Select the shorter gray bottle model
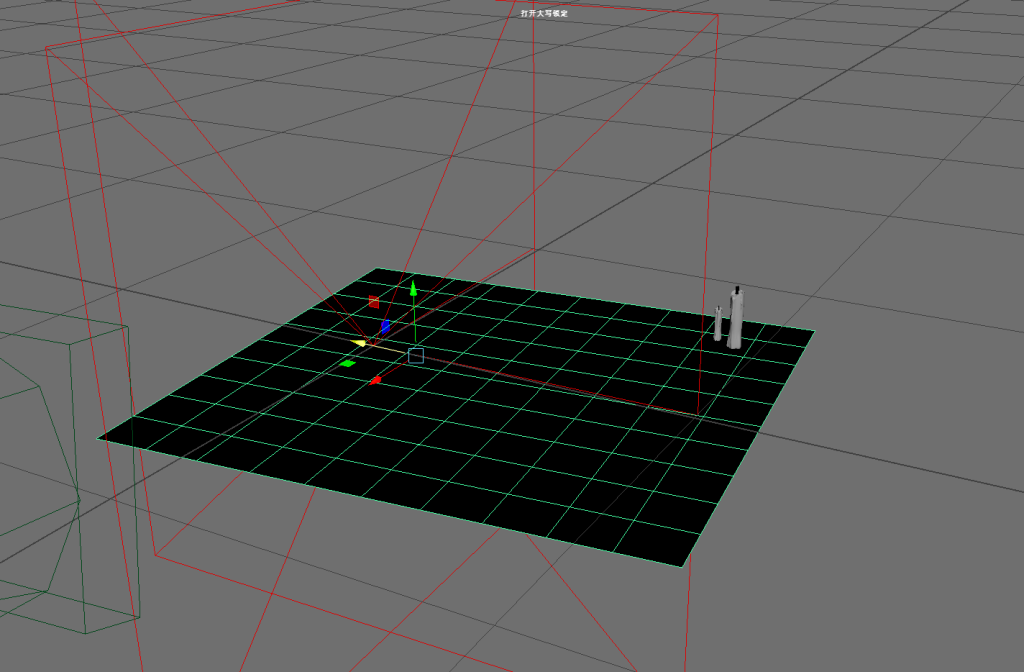Screen dimensions: 1024x672 point(718,323)
